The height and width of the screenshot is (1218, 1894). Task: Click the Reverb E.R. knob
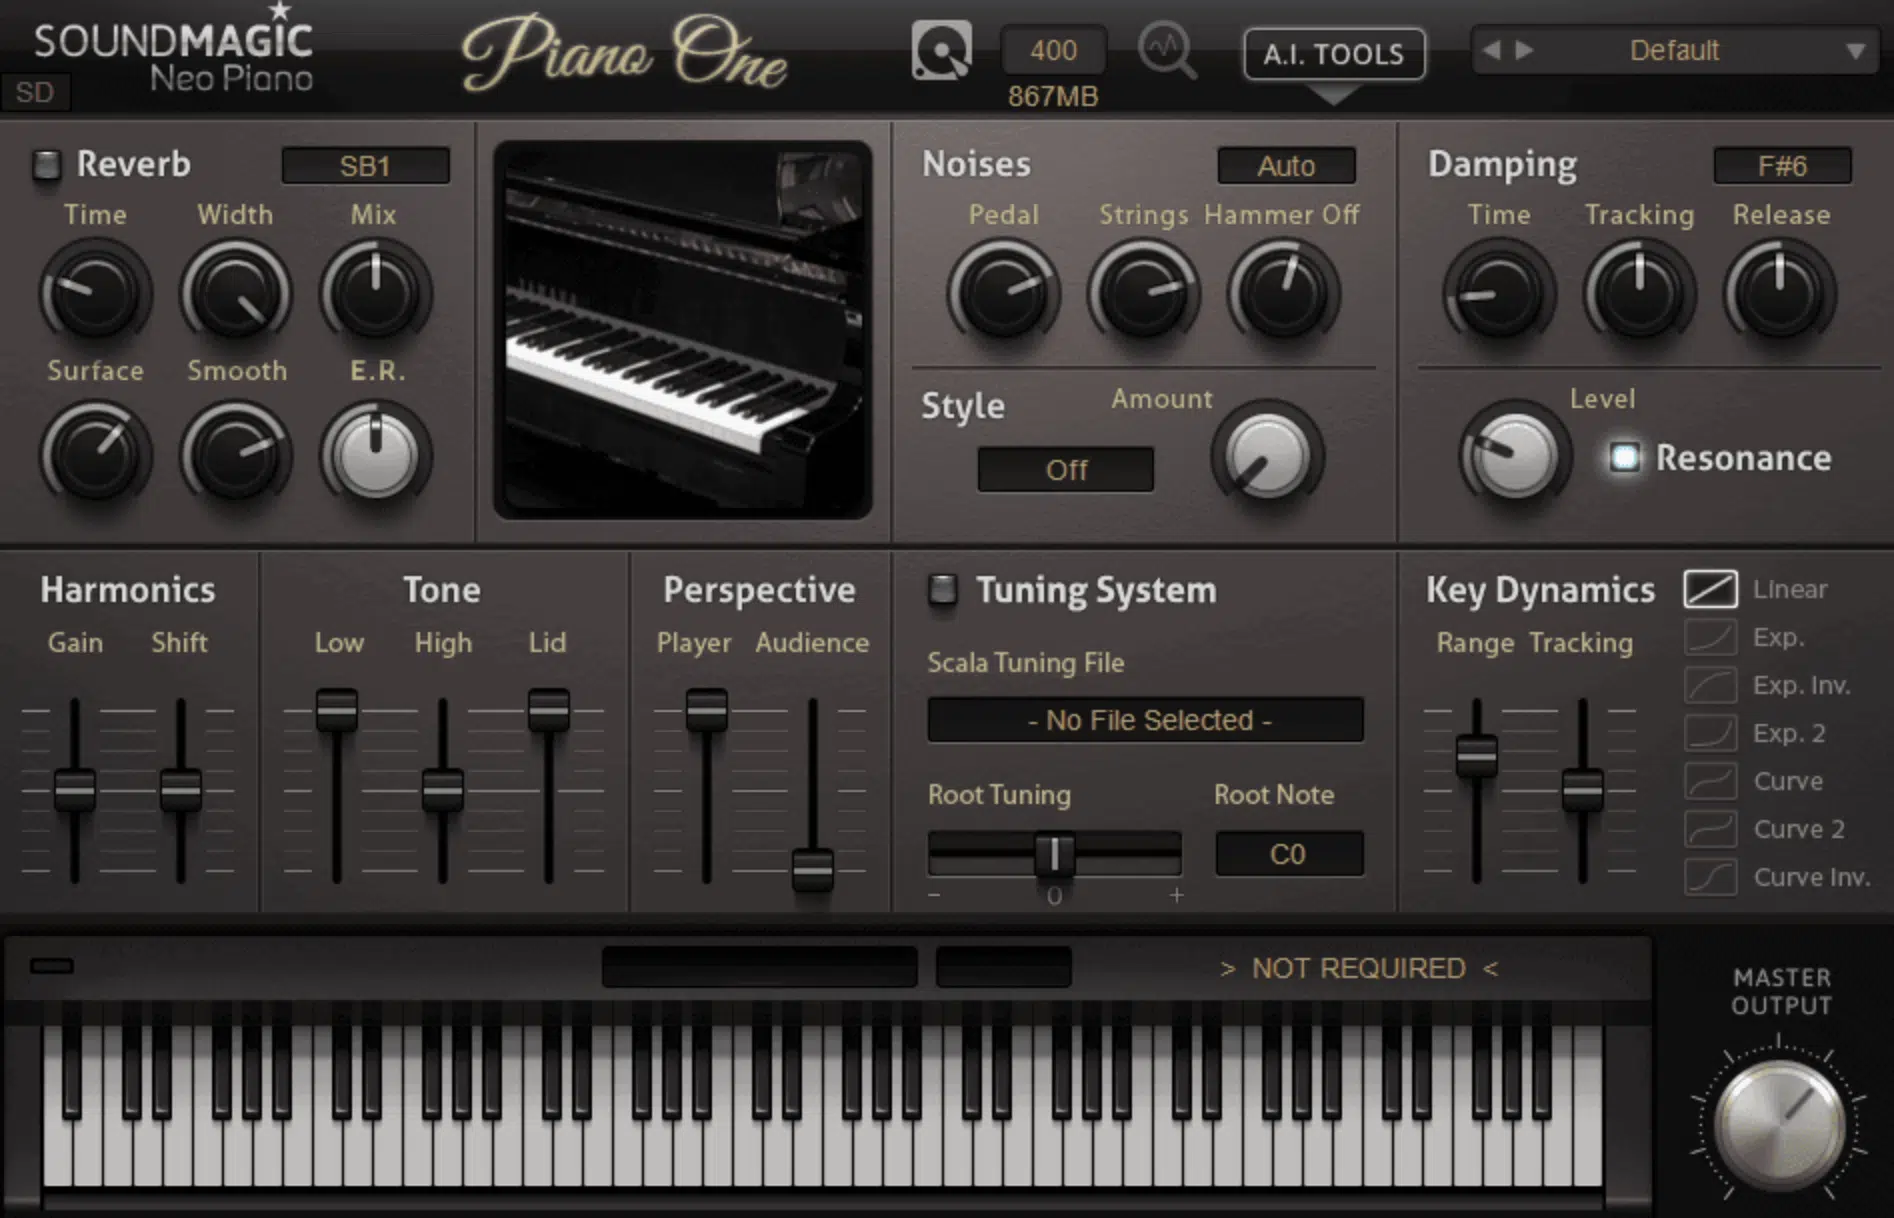[x=375, y=455]
